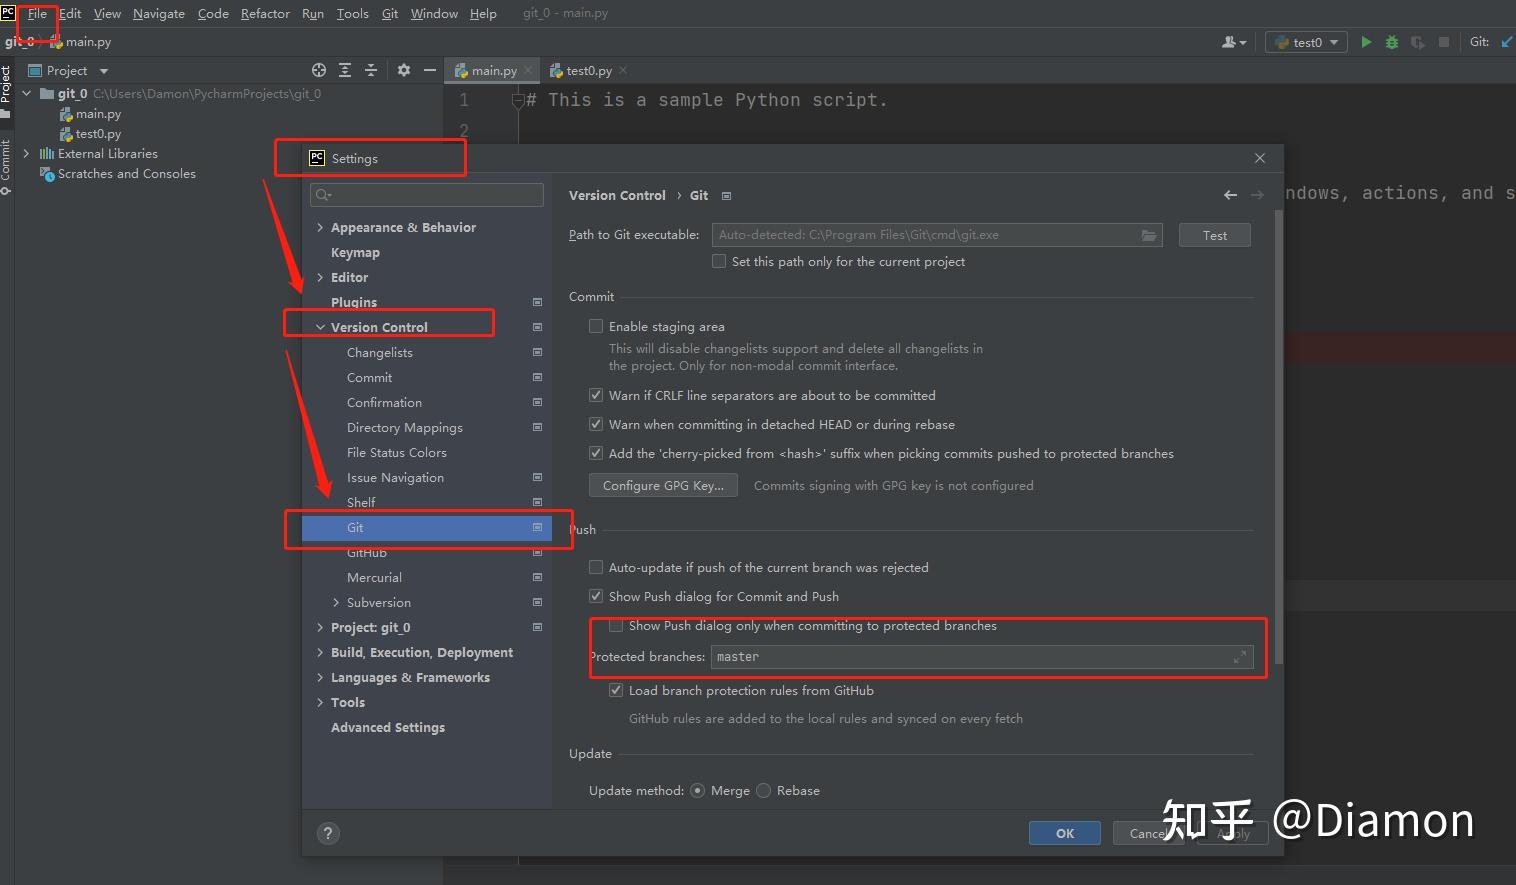The width and height of the screenshot is (1516, 885).
Task: Click the green Run button in the toolbar
Action: coord(1366,42)
